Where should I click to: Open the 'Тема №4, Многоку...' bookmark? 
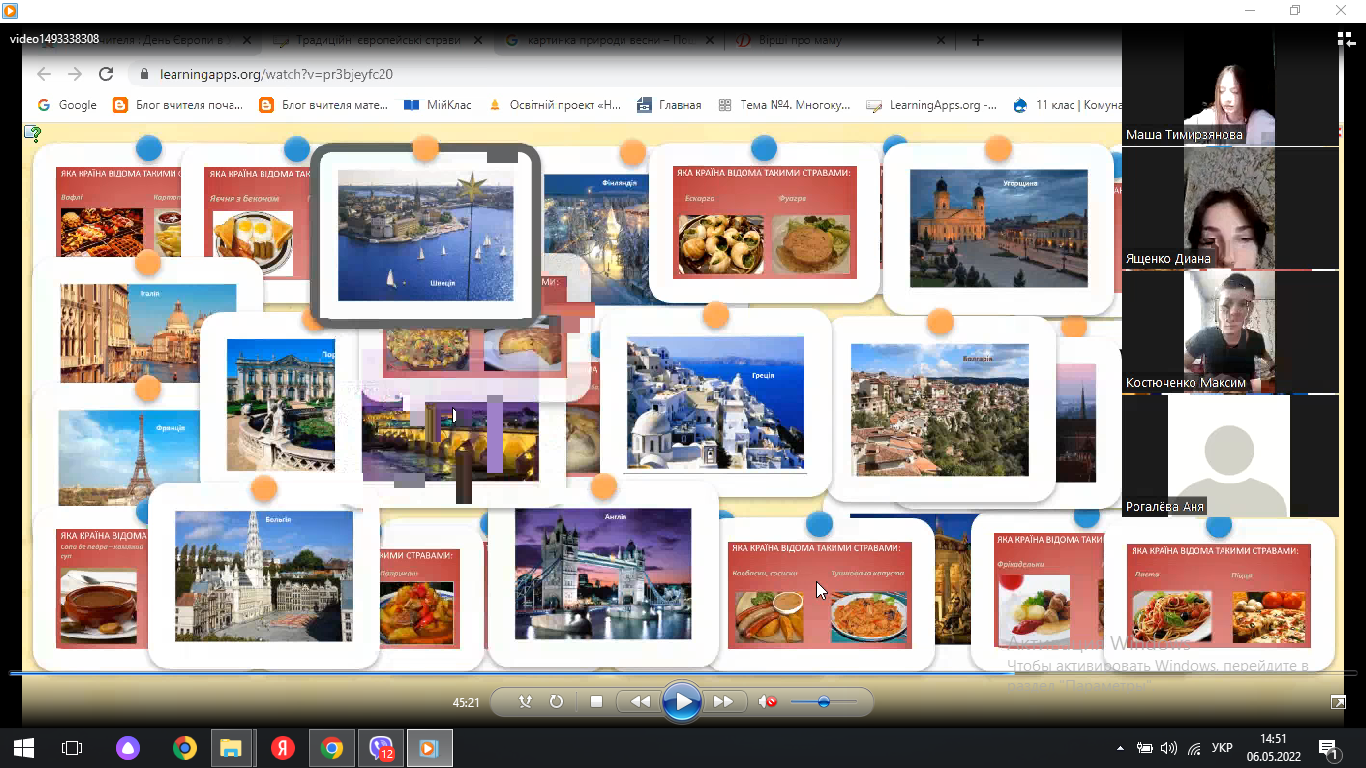click(785, 104)
